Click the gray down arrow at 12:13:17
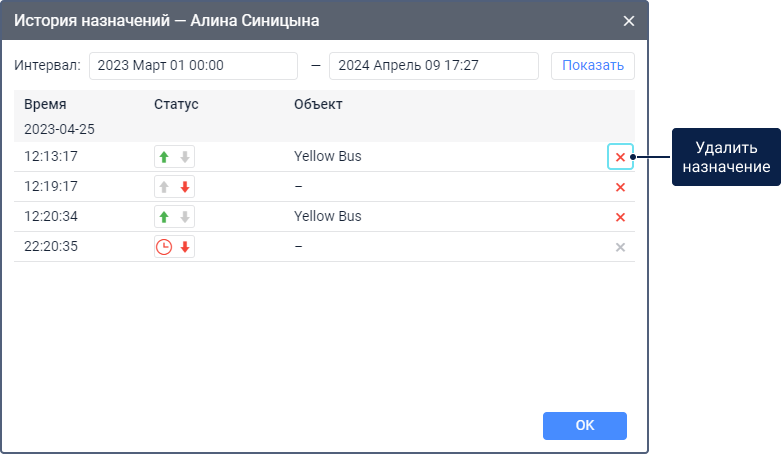This screenshot has height=454, width=783. coord(184,157)
